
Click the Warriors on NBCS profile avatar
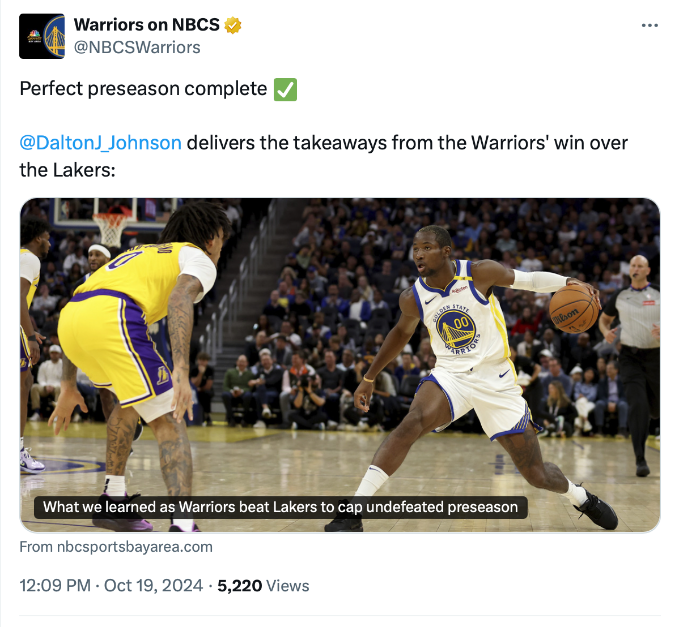[x=42, y=36]
